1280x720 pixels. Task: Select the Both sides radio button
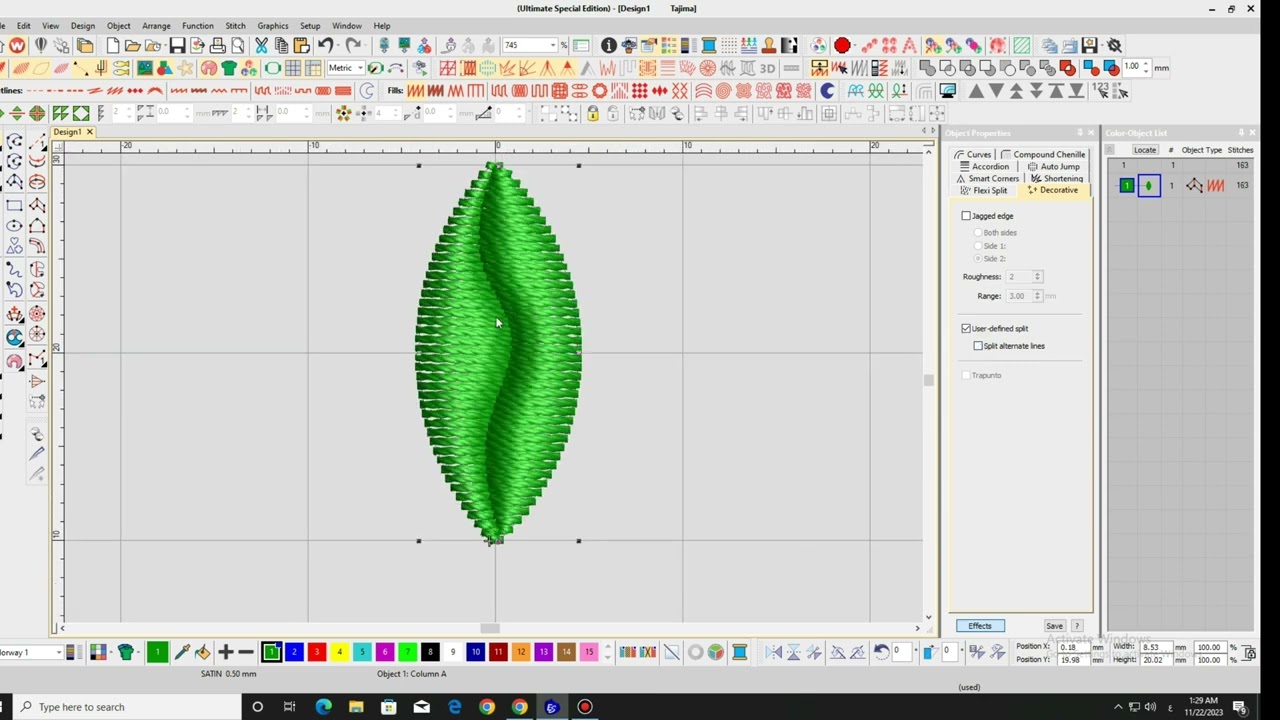pos(978,233)
